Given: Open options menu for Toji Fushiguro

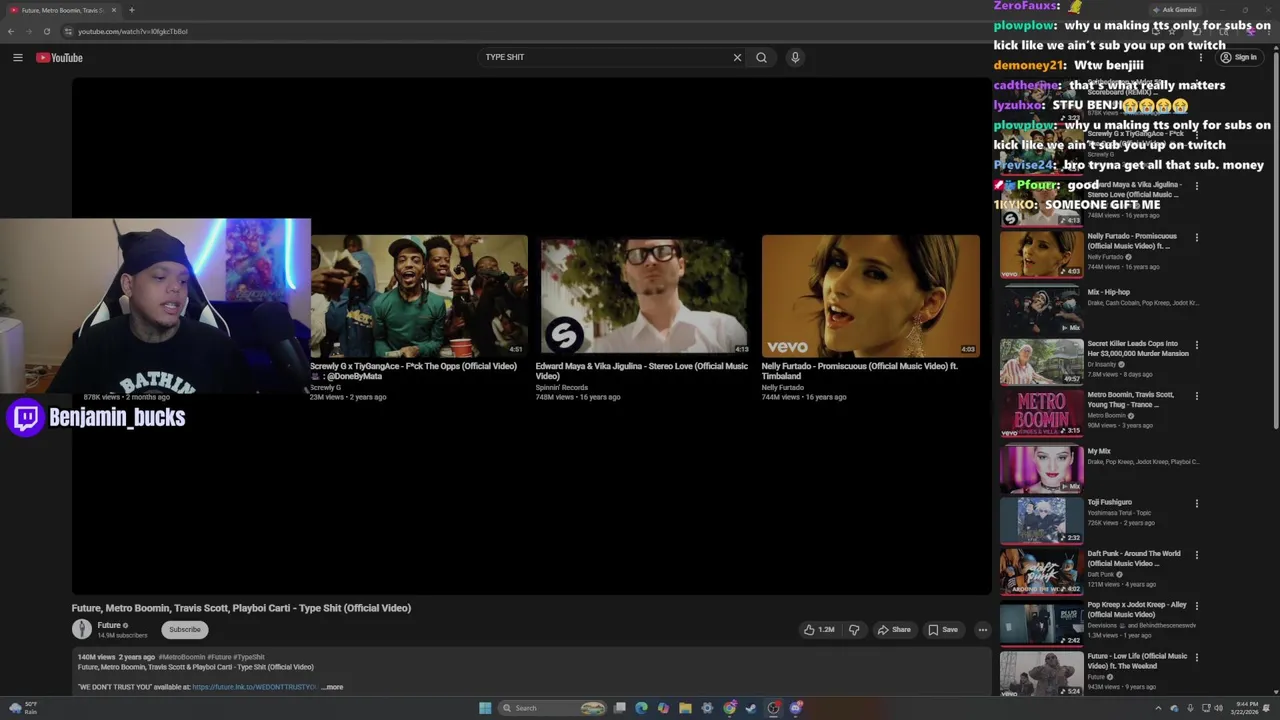Looking at the screenshot, I should point(1196,503).
